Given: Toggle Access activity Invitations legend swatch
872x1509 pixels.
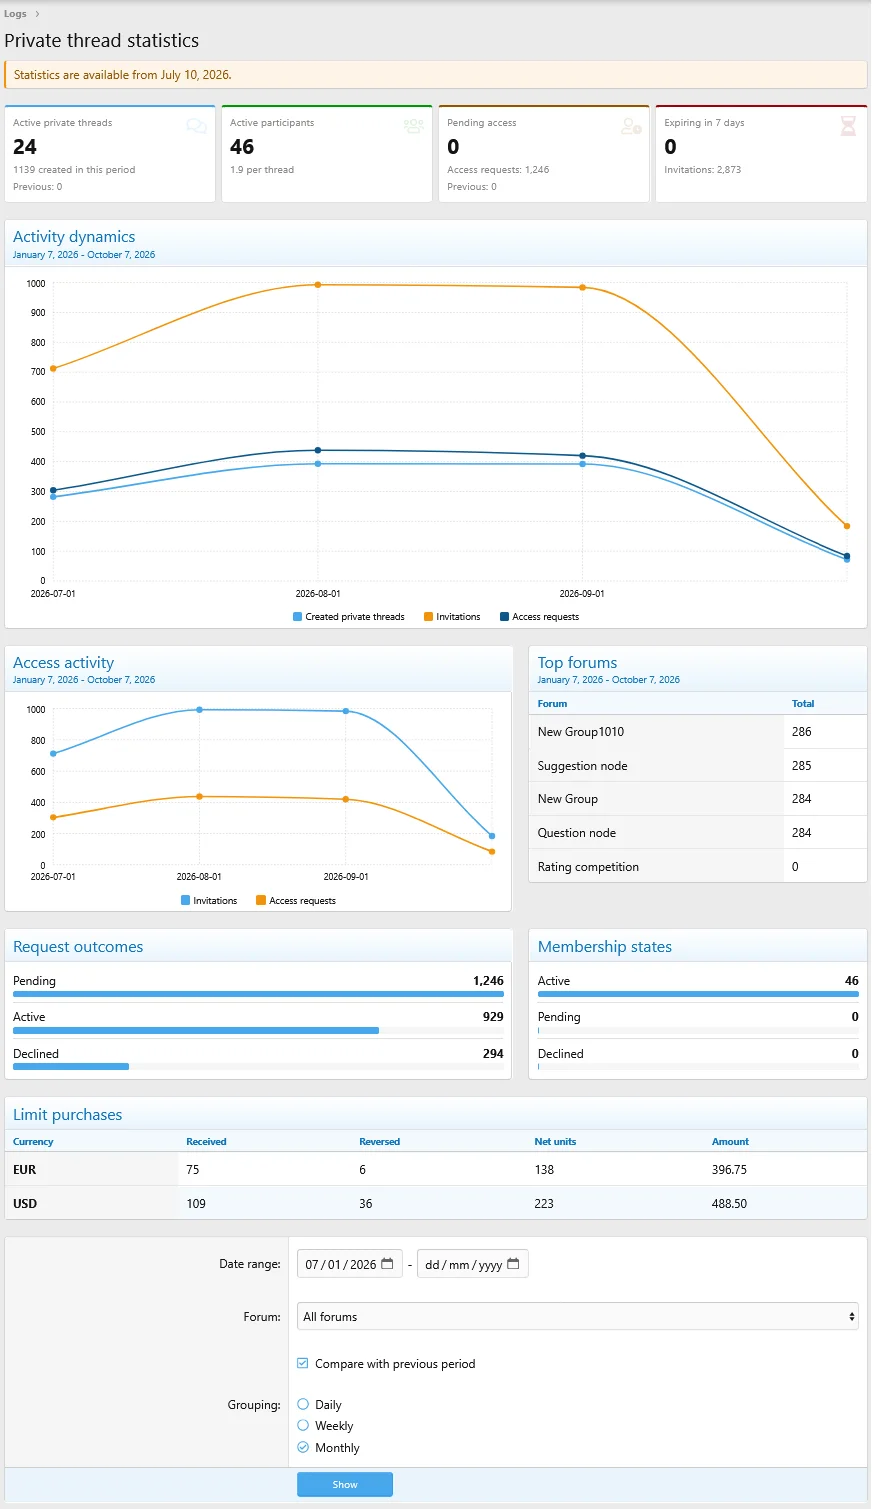Looking at the screenshot, I should click(185, 901).
